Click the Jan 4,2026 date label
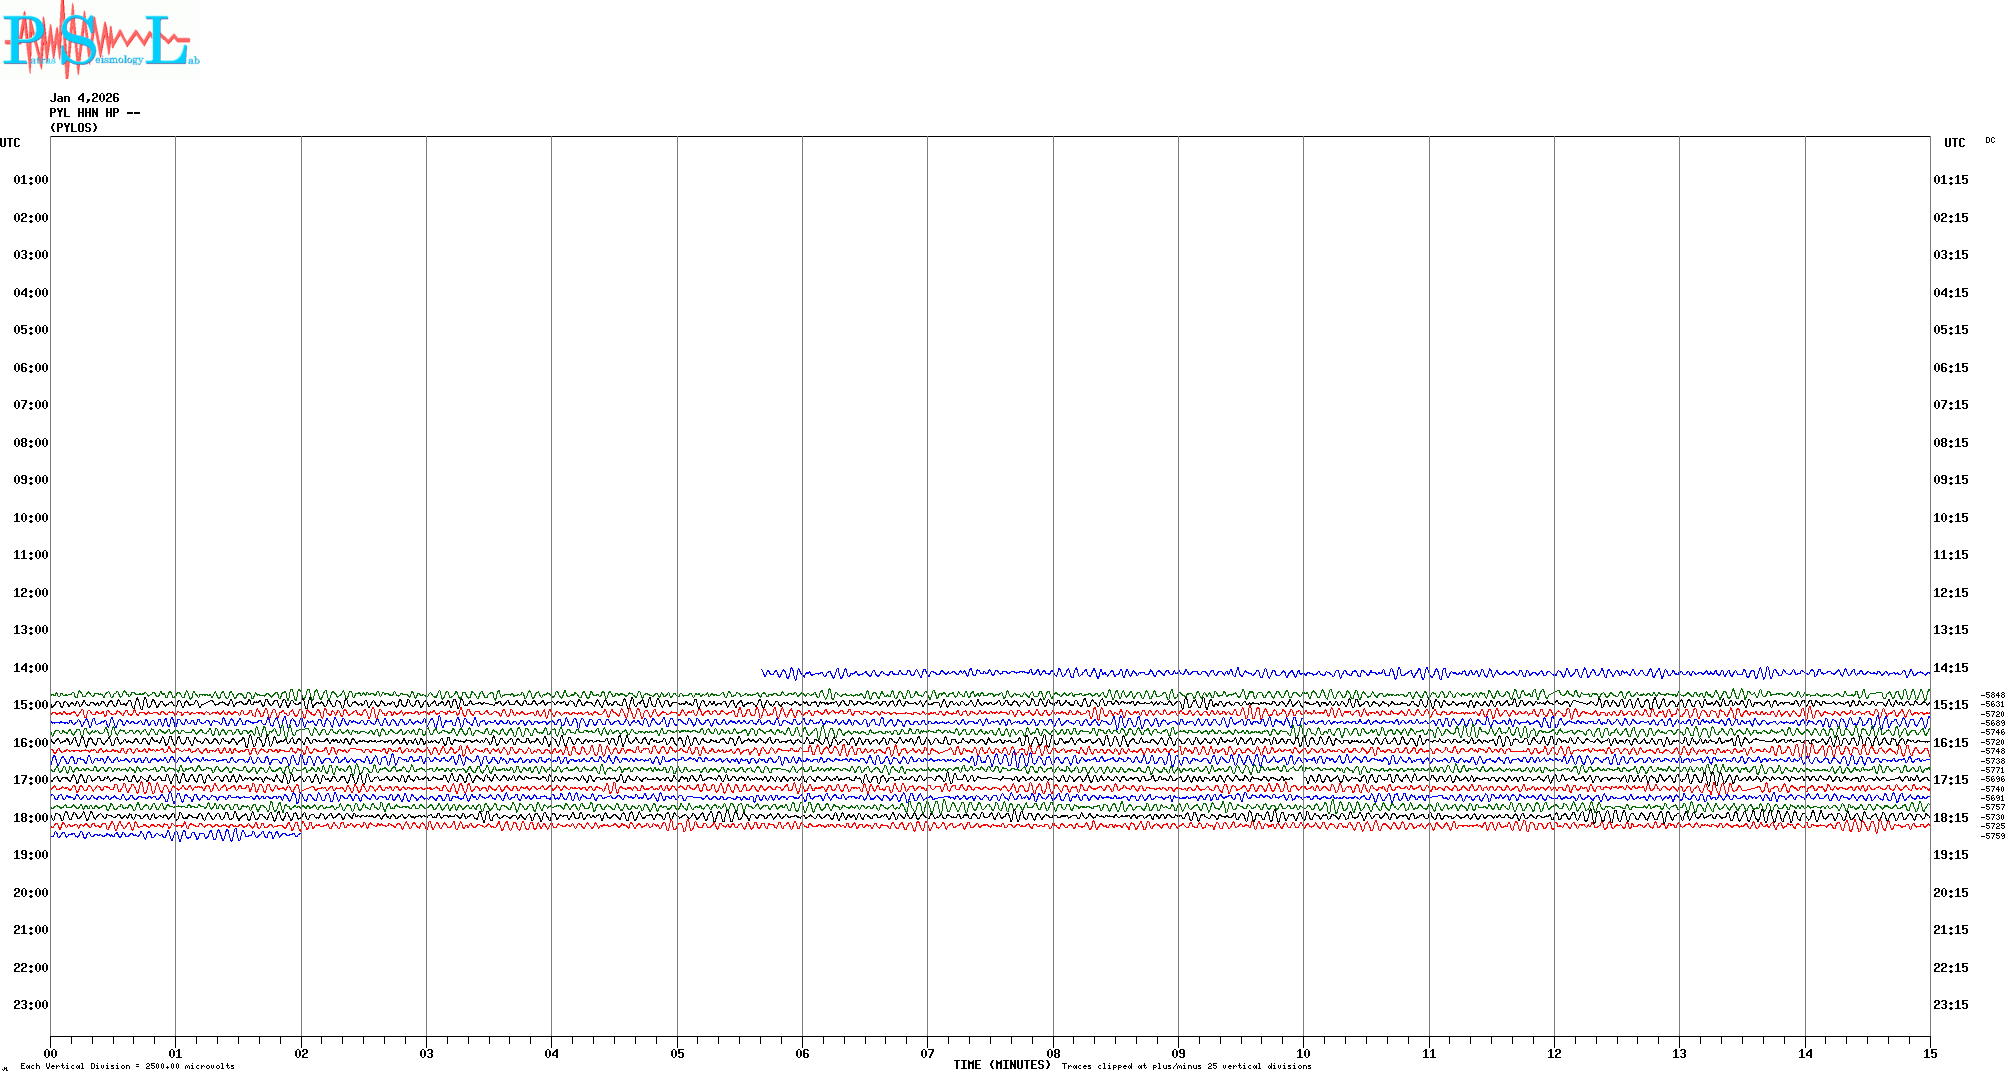 click(x=84, y=98)
